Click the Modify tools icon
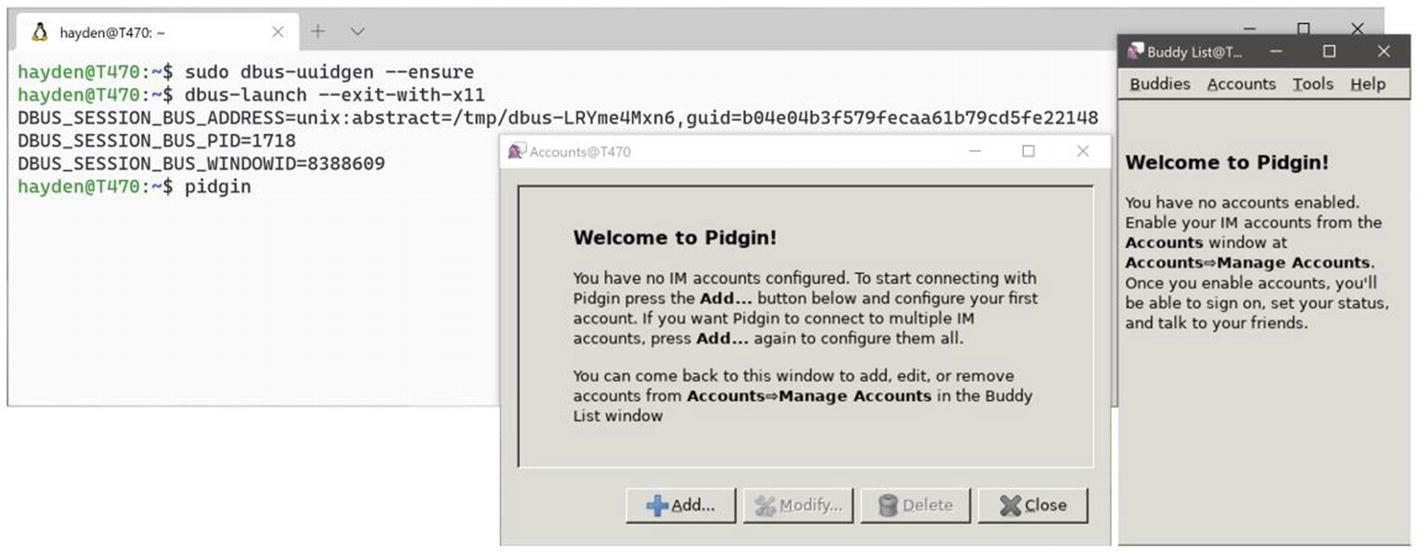This screenshot has width=1421, height=554. pos(766,506)
